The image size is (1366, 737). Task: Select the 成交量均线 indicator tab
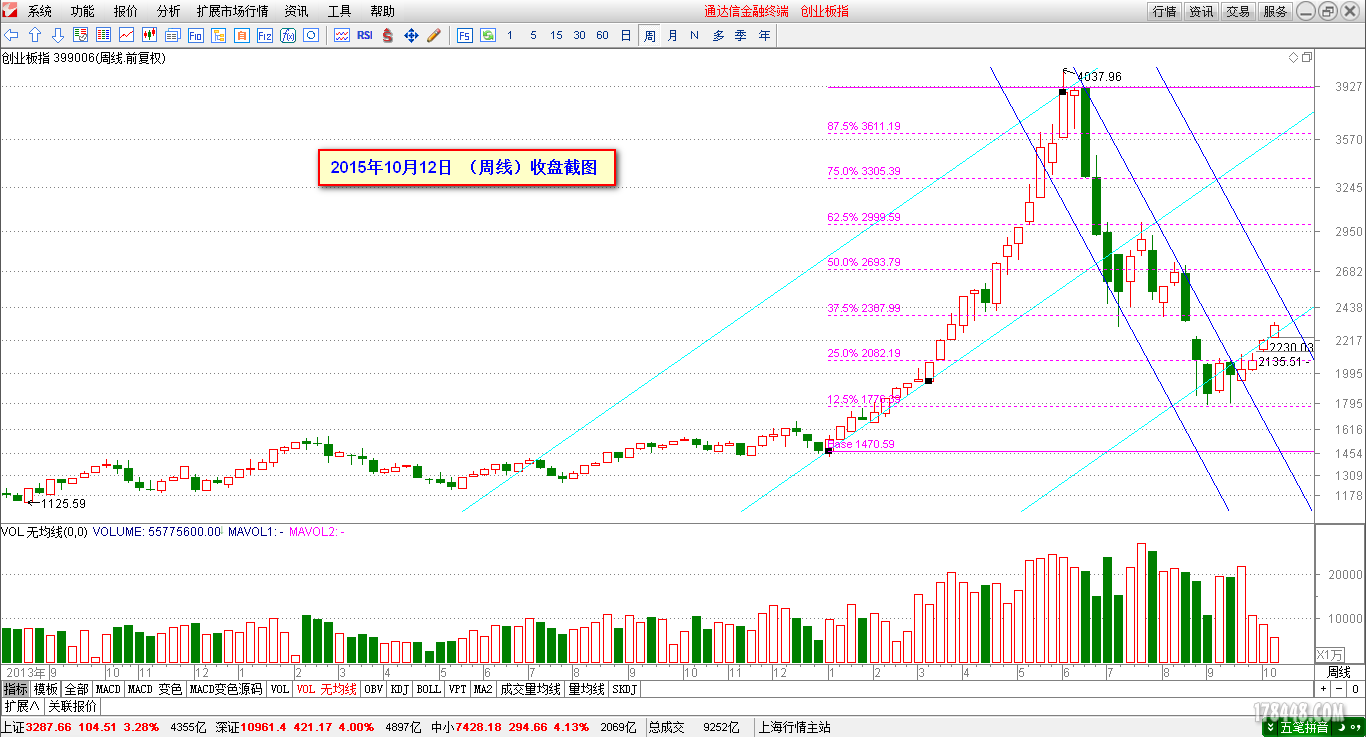click(x=531, y=689)
